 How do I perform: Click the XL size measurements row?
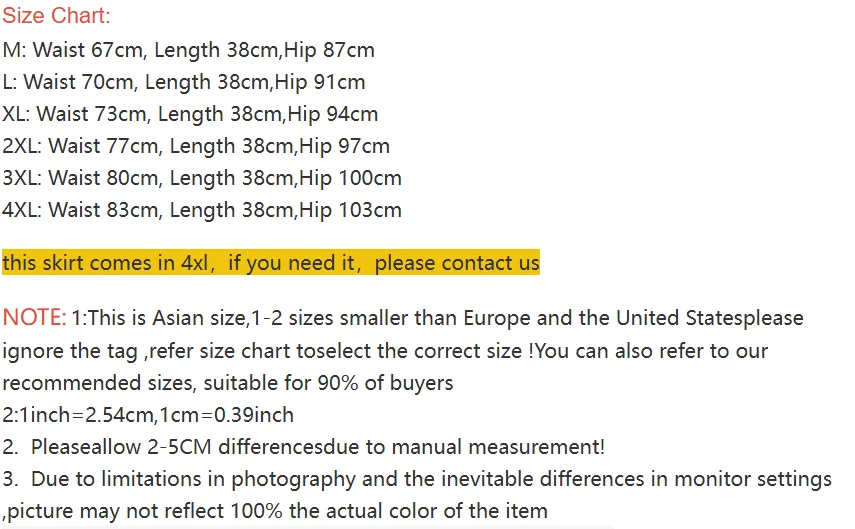point(190,114)
